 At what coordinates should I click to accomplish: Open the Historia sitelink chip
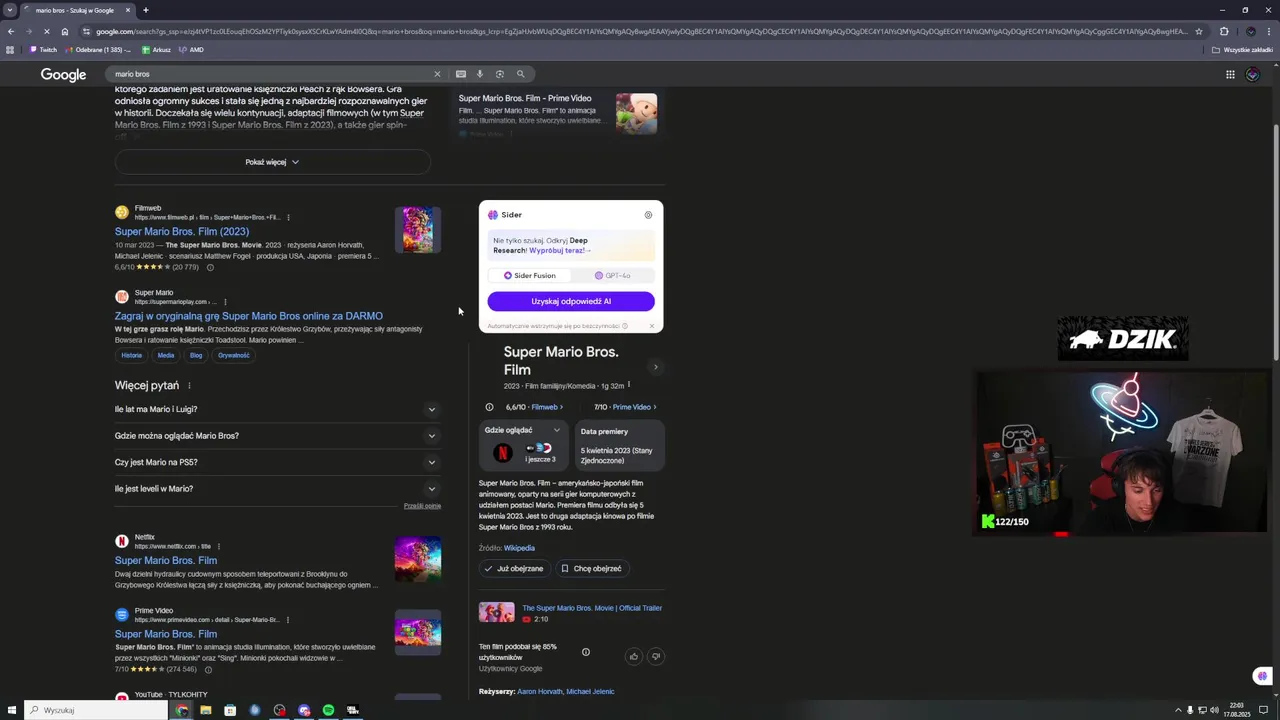[x=132, y=355]
